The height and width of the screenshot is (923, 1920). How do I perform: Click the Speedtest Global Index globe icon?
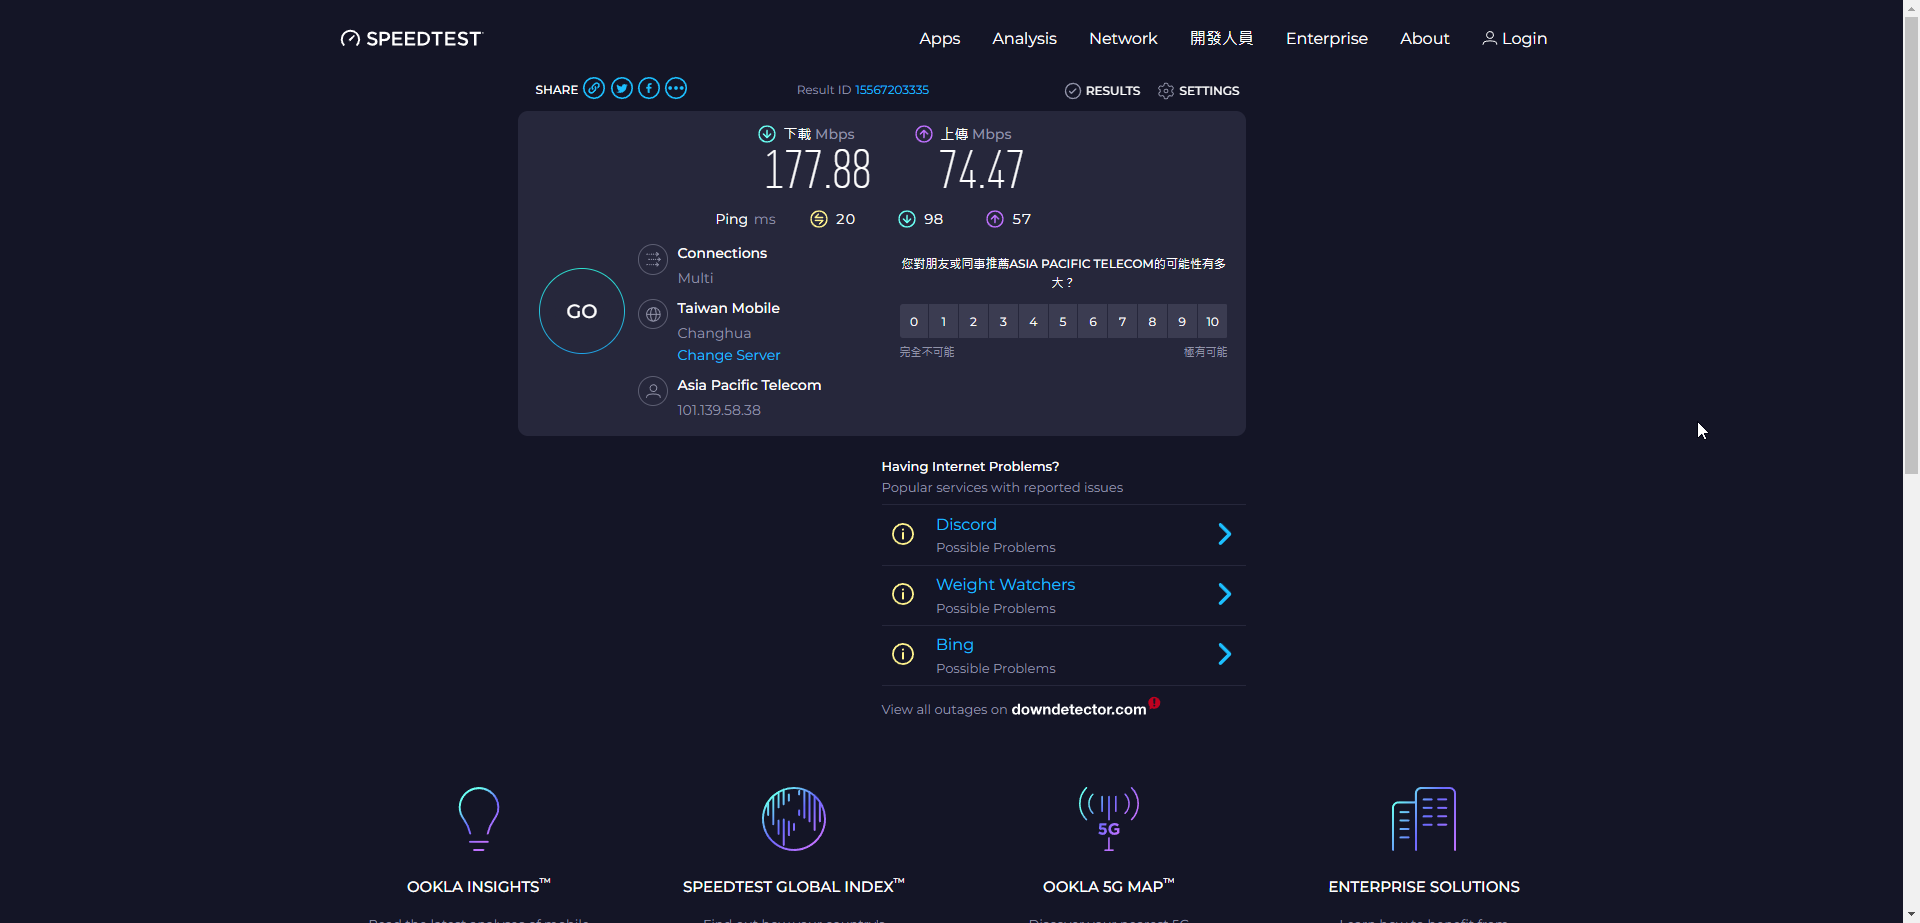tap(793, 818)
